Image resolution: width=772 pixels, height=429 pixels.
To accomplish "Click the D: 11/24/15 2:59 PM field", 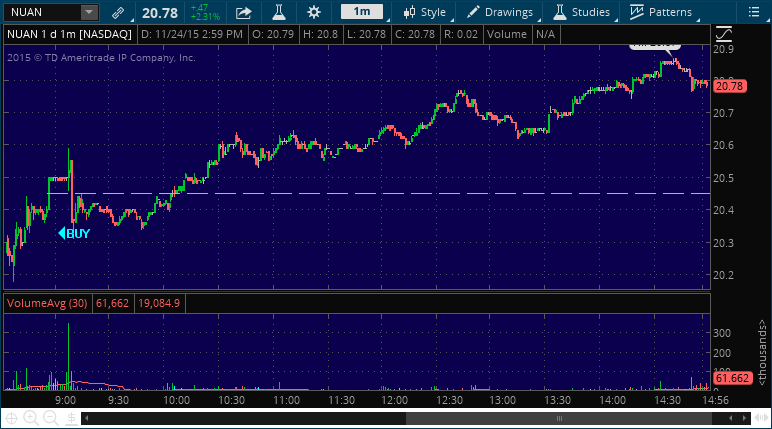I will point(192,34).
